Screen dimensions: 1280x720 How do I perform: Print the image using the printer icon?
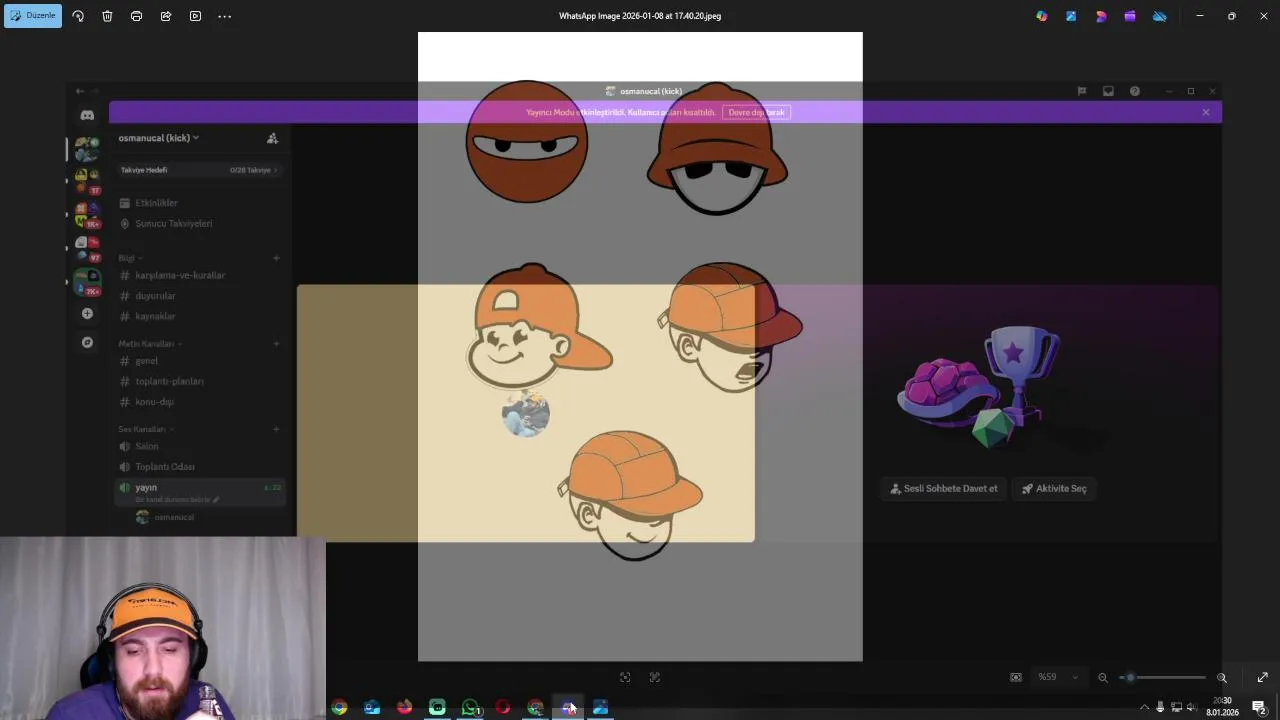click(x=136, y=16)
